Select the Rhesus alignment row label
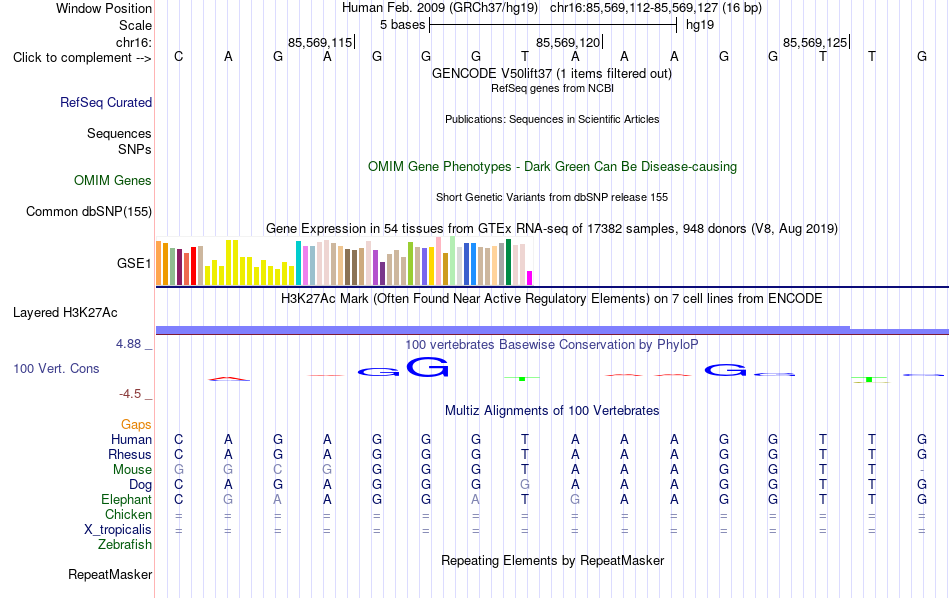950x598 pixels. pyautogui.click(x=130, y=454)
